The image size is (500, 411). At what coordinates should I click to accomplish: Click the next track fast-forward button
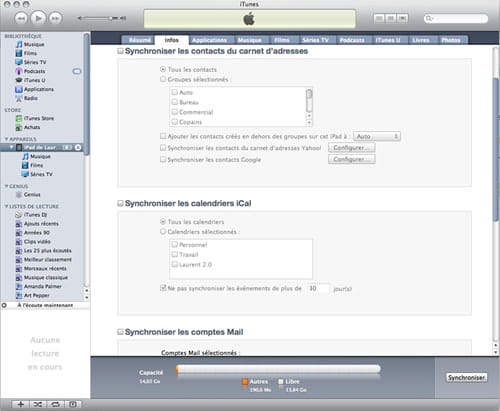click(x=55, y=18)
